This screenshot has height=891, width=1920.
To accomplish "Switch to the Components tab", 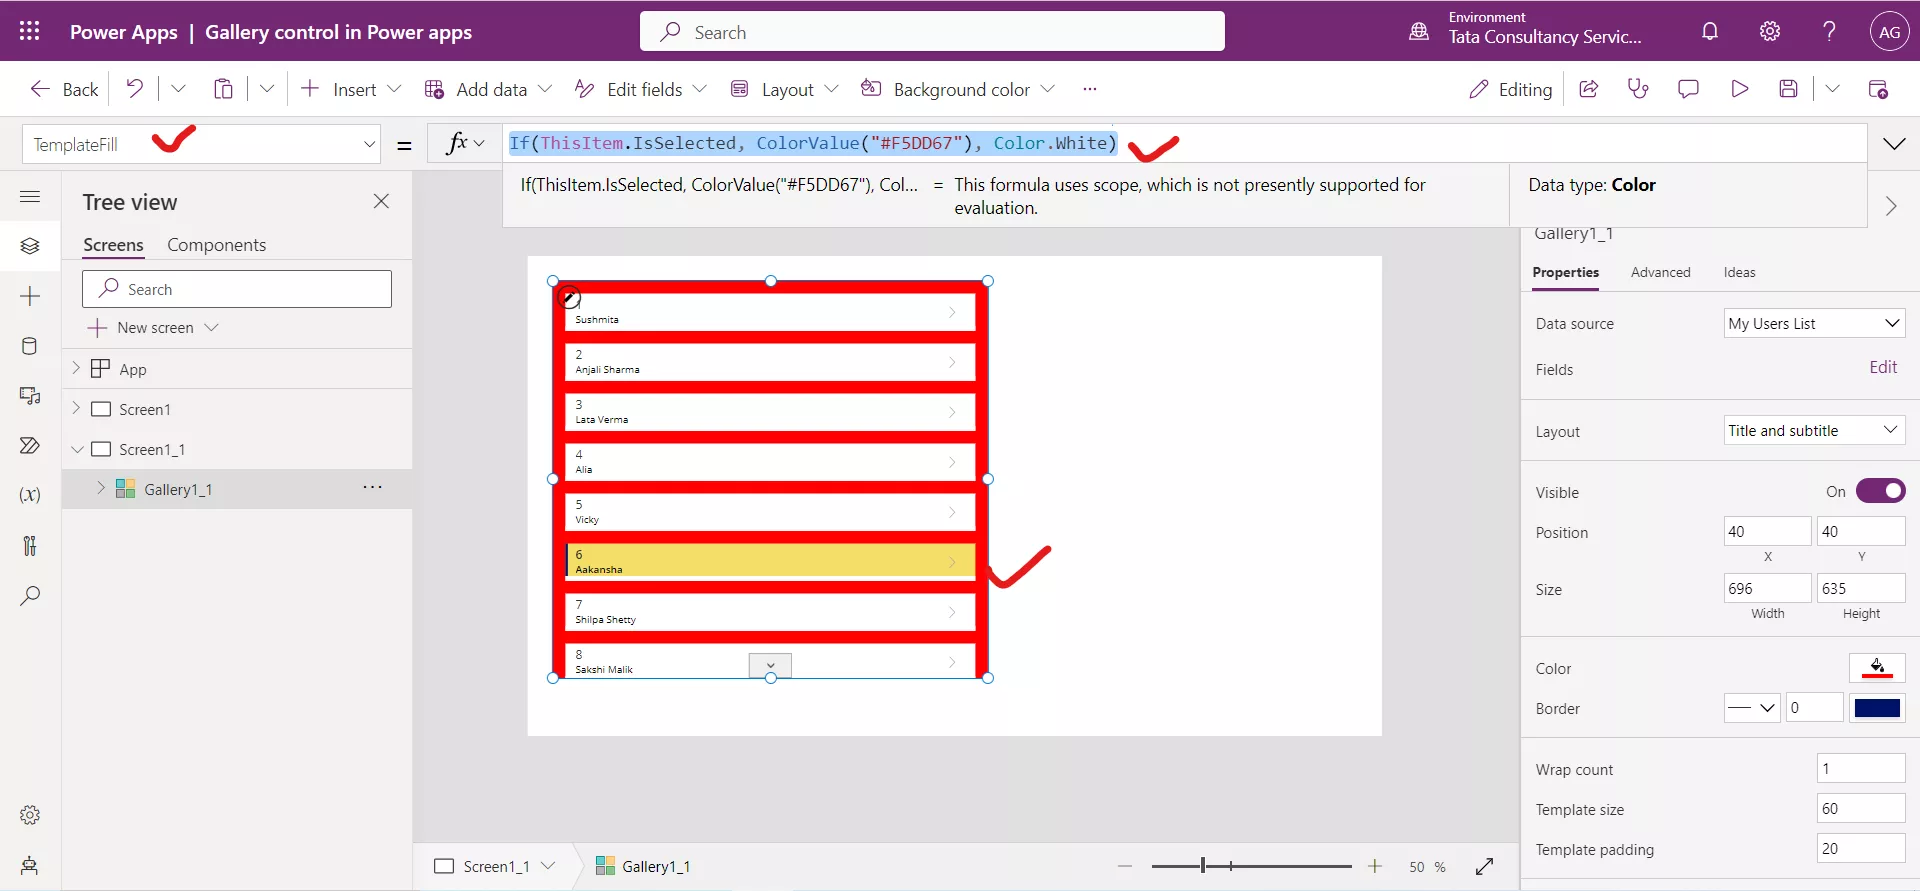I will (216, 245).
